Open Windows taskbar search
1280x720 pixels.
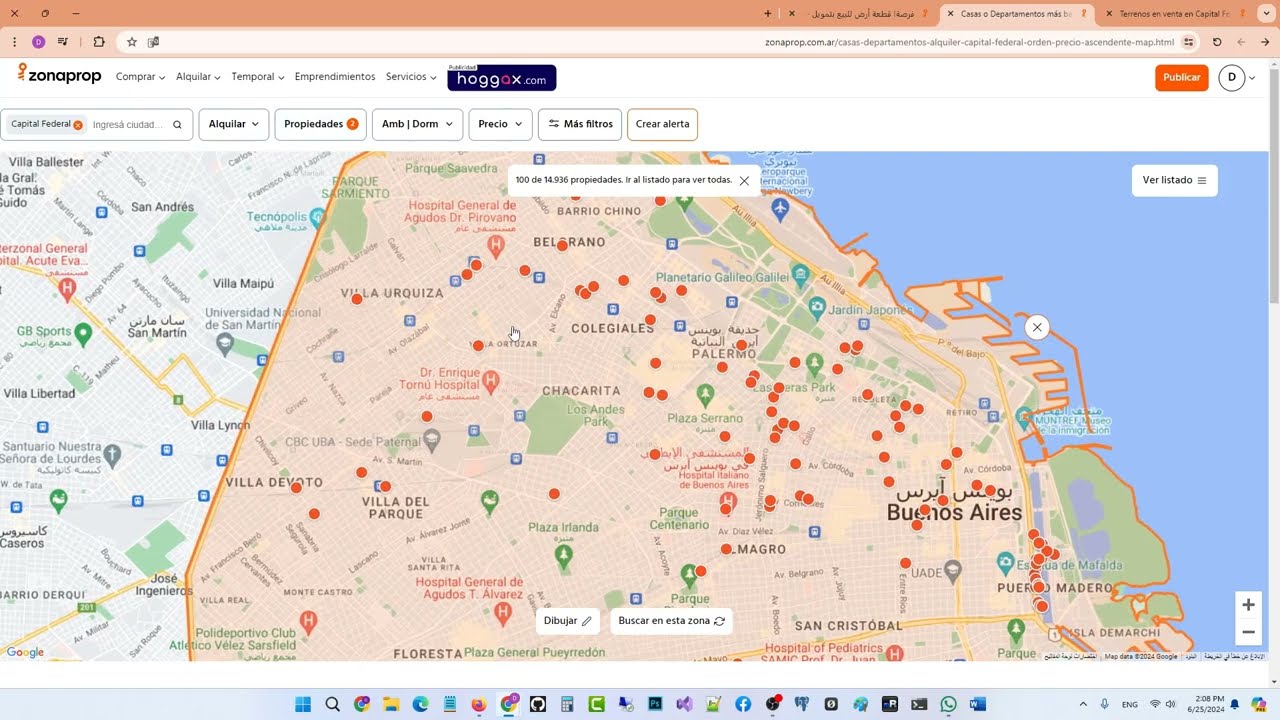[x=332, y=704]
